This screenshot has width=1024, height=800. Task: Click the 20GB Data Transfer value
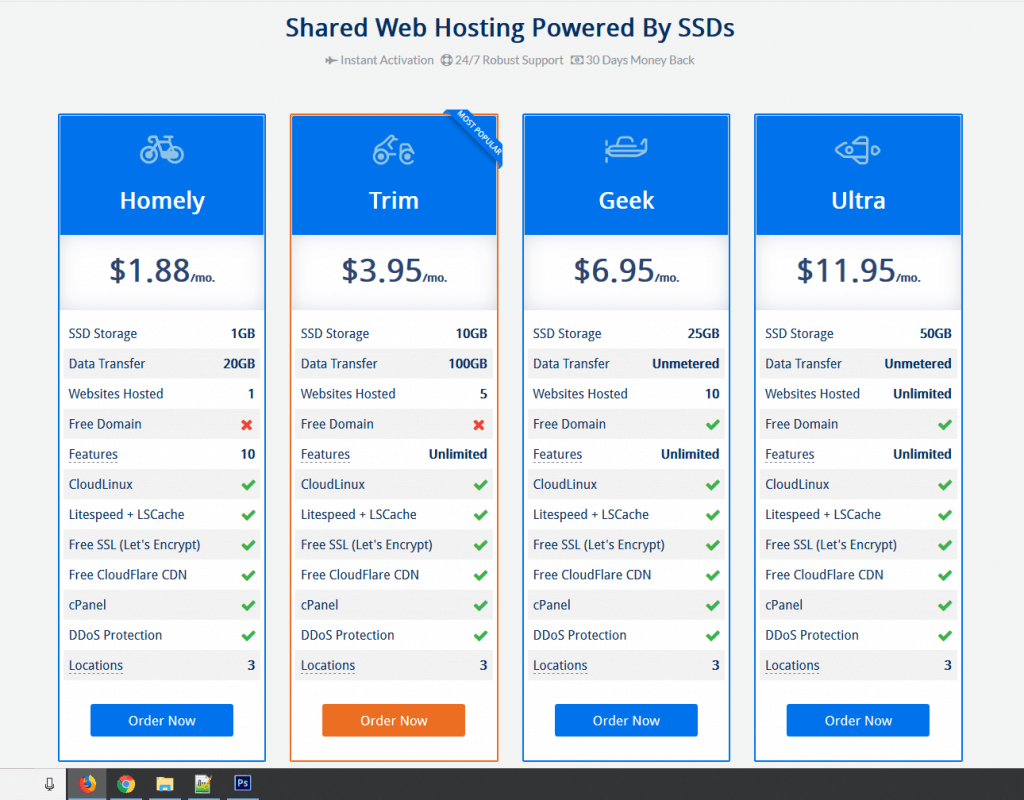click(x=239, y=364)
